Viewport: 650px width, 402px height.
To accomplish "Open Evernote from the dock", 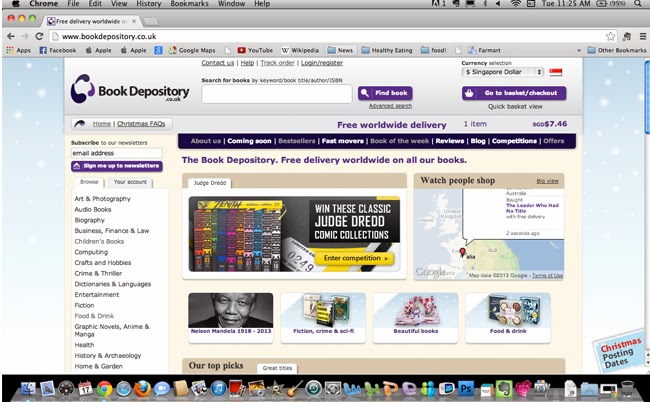I will pyautogui.click(x=504, y=389).
